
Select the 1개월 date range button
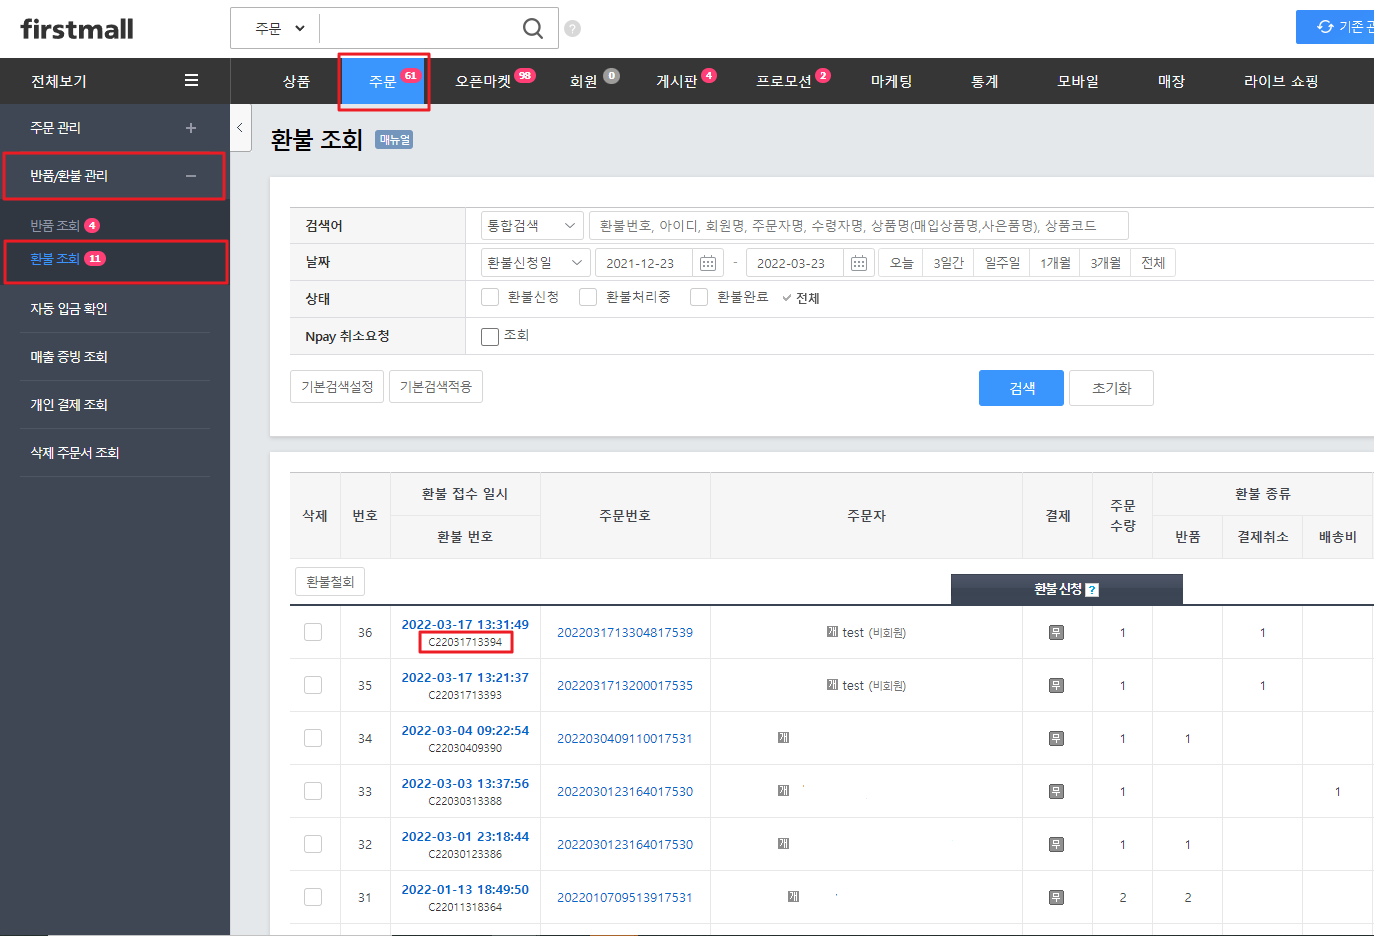click(x=1055, y=263)
